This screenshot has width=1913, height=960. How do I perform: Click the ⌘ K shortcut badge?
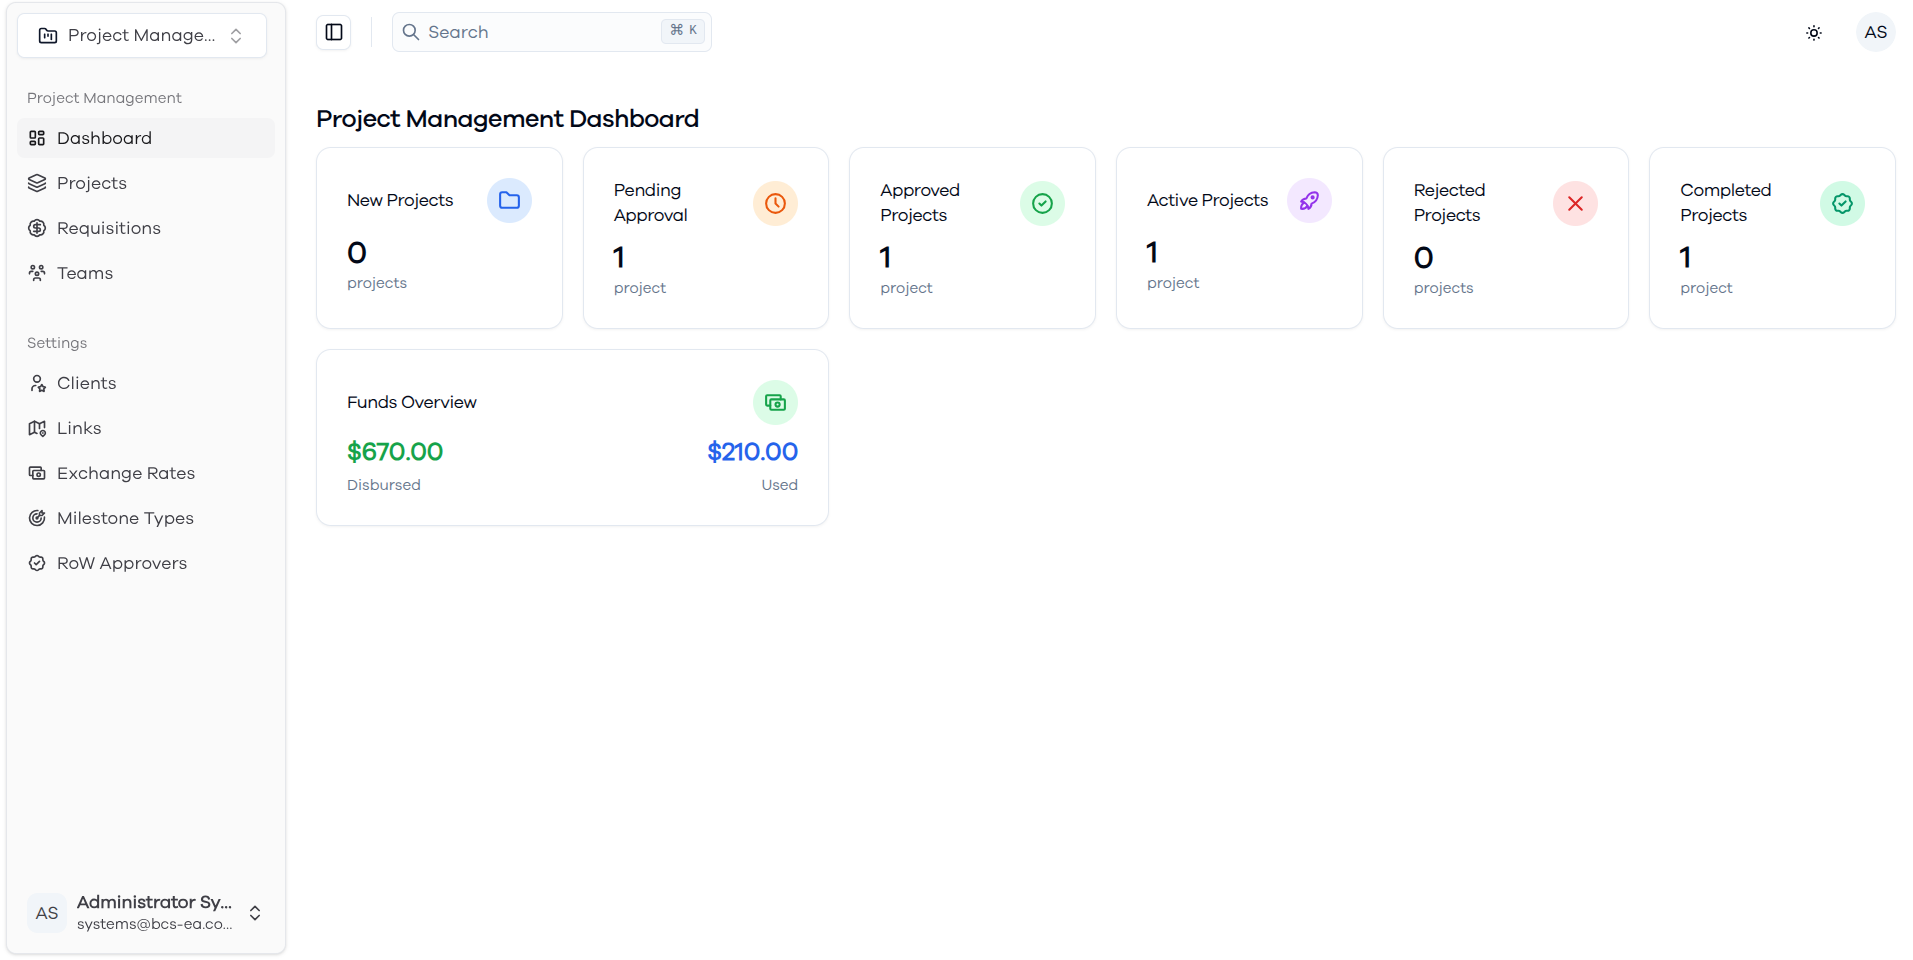pos(683,31)
